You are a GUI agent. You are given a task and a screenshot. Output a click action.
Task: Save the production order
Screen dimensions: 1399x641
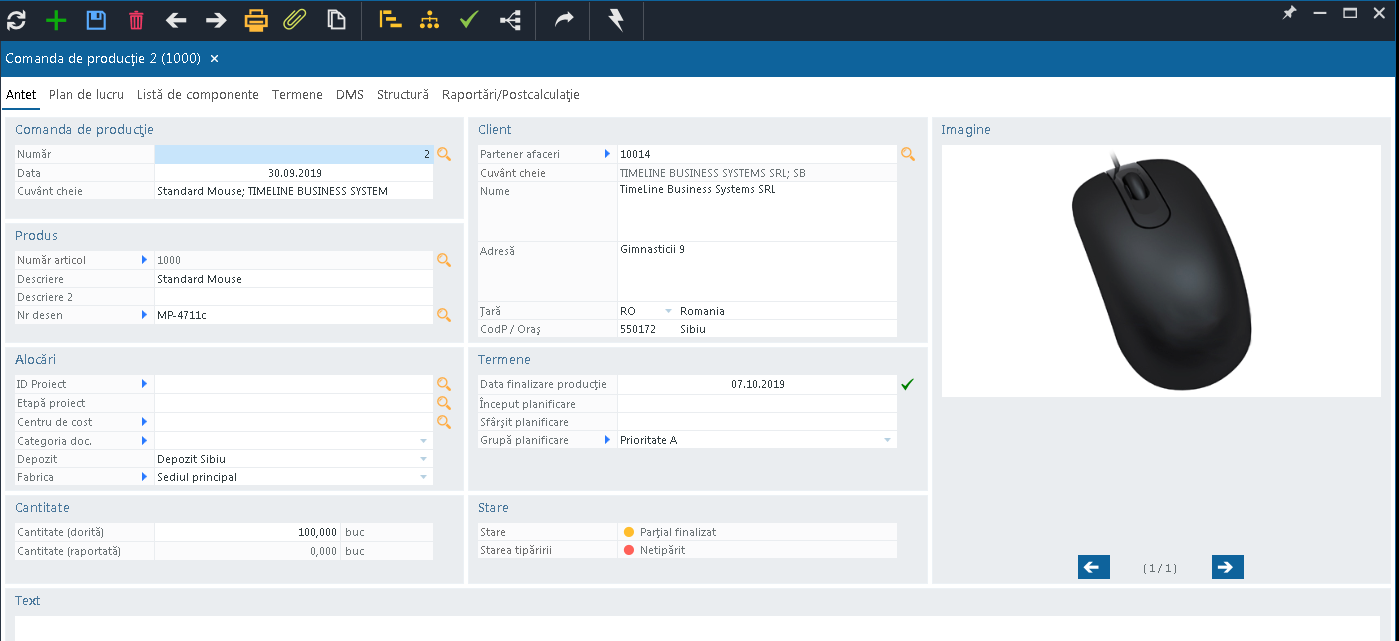point(96,20)
